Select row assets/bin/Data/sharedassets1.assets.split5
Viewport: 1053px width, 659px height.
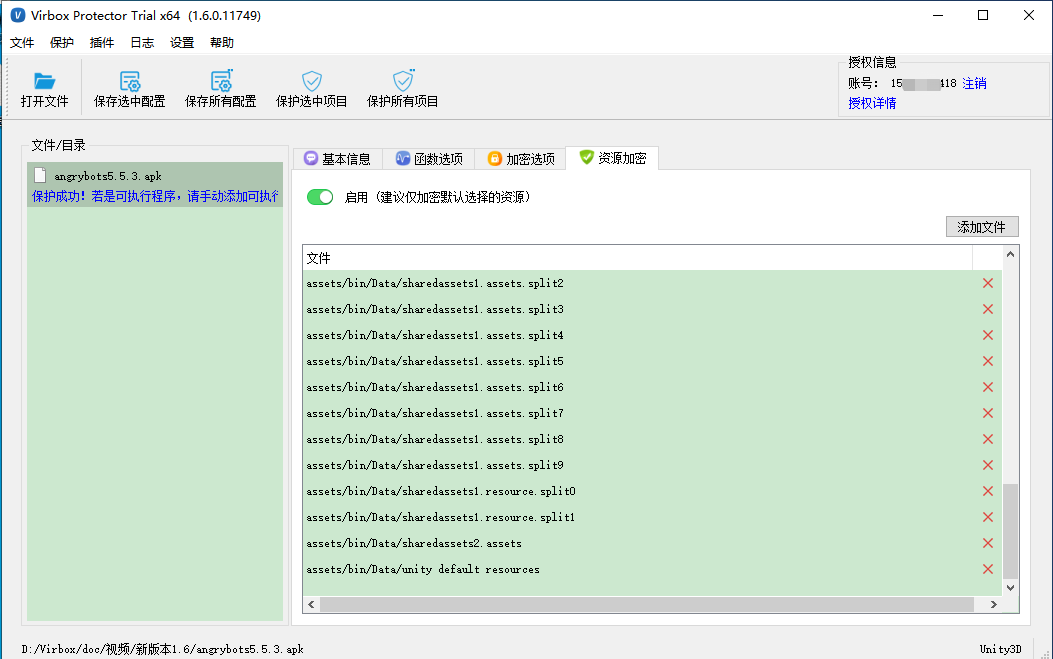coord(652,361)
